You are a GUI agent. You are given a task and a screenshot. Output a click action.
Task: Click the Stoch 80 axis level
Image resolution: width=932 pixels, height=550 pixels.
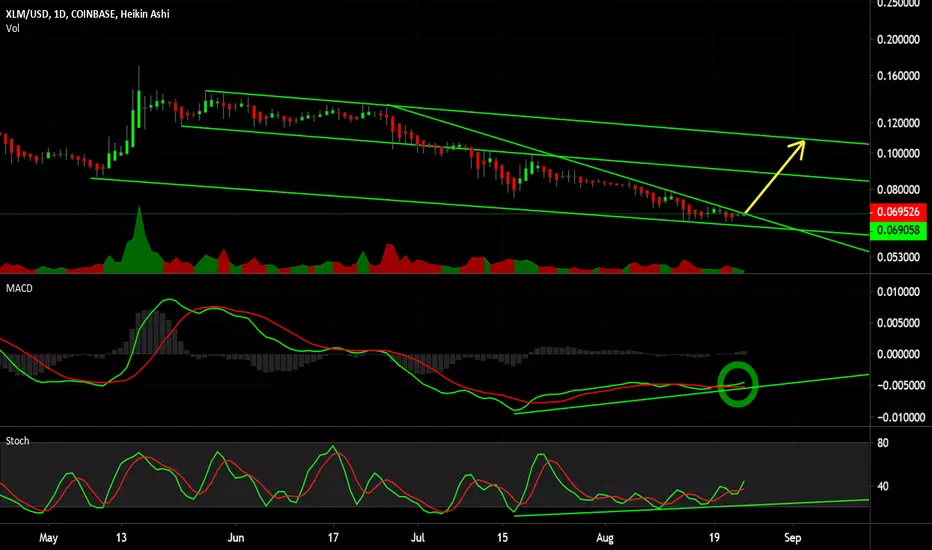[x=883, y=443]
